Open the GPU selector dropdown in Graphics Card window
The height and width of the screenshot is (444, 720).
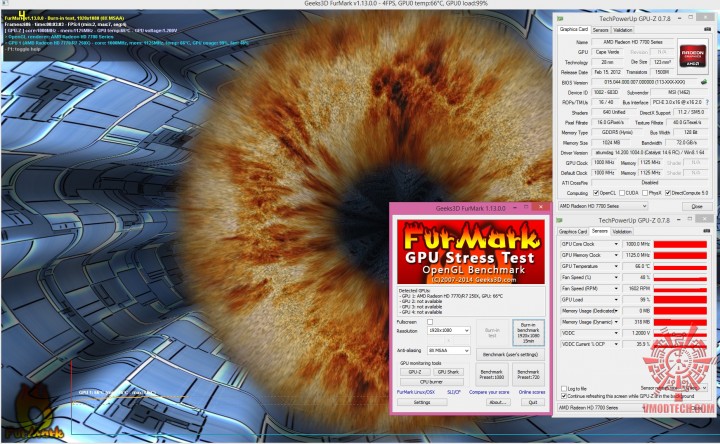[603, 206]
